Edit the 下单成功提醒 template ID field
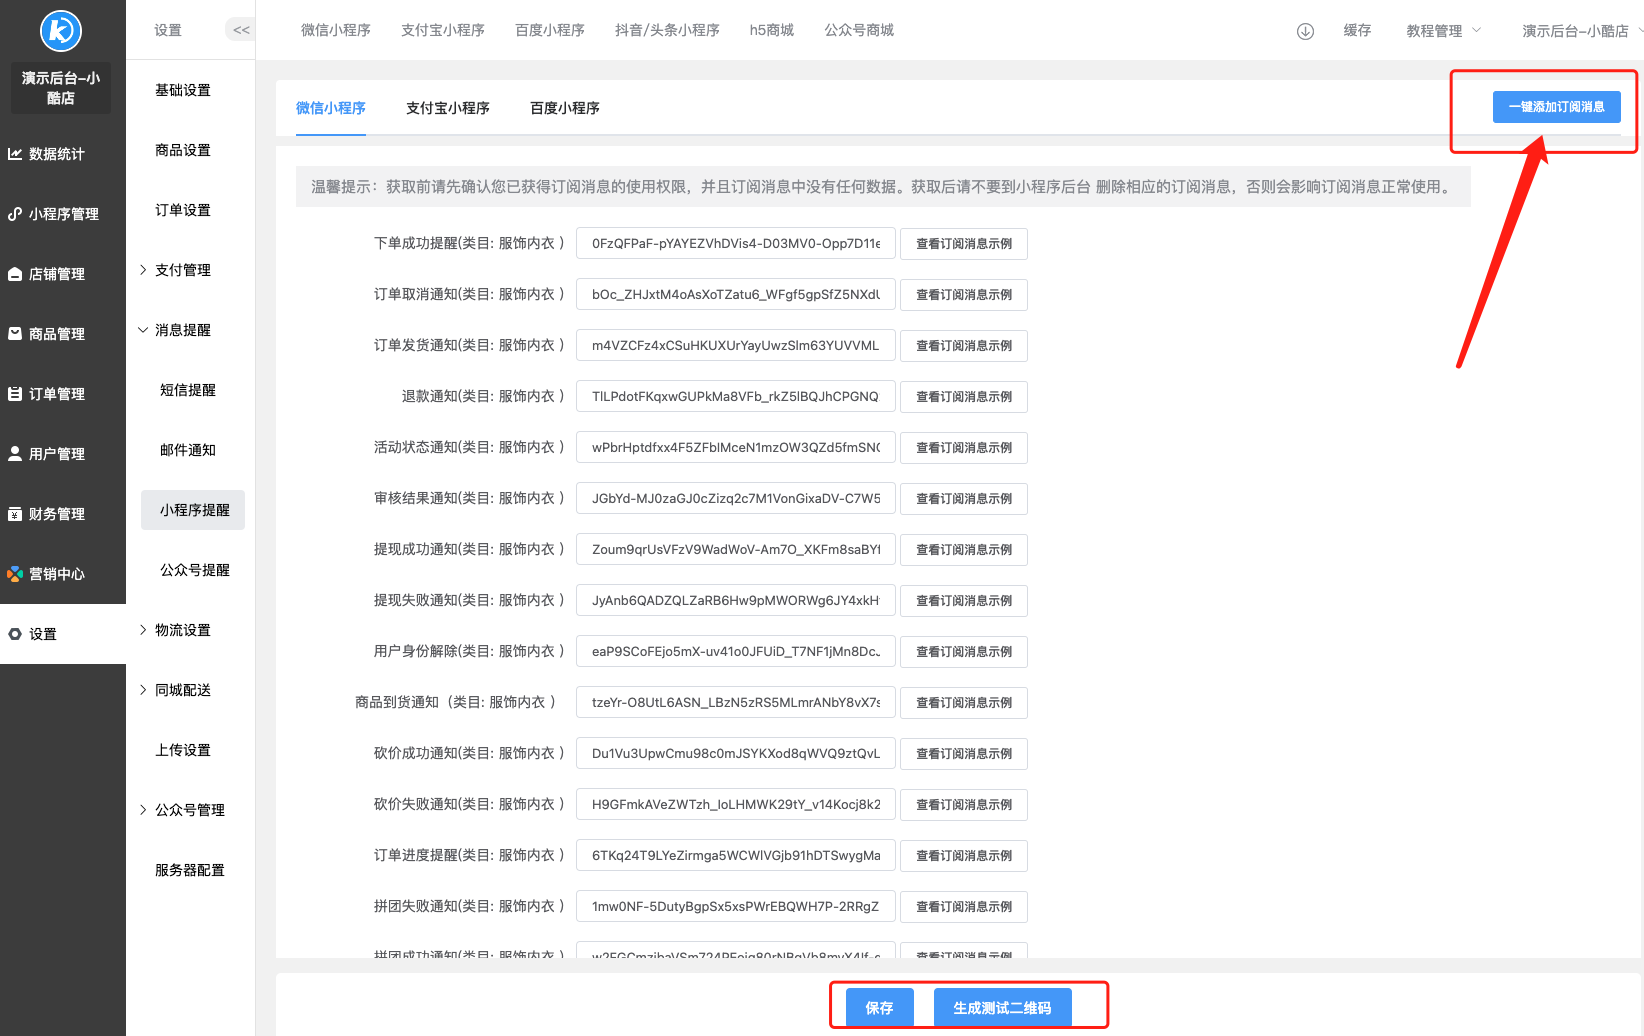This screenshot has height=1036, width=1644. pos(736,244)
